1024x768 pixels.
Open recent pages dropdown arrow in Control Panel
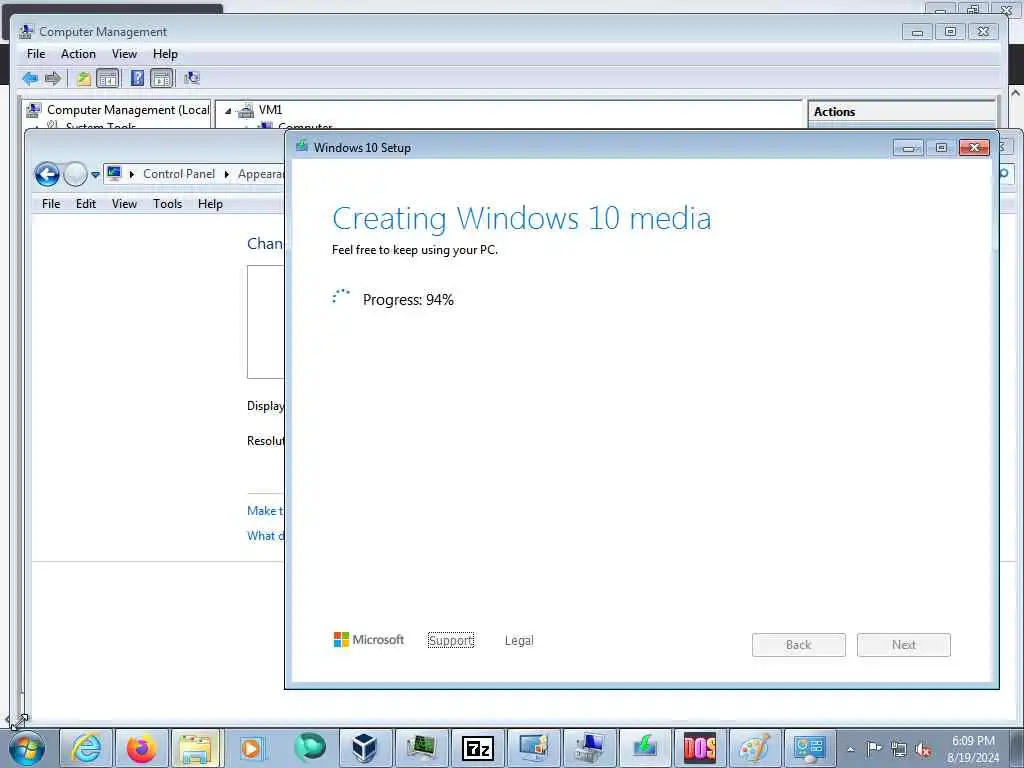pyautogui.click(x=95, y=174)
